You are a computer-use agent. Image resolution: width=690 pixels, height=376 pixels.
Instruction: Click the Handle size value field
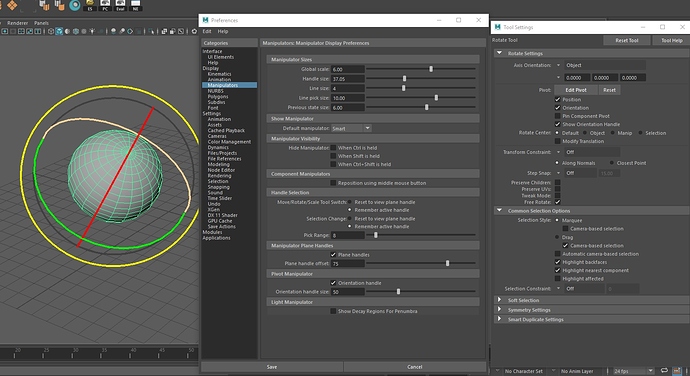coord(348,79)
